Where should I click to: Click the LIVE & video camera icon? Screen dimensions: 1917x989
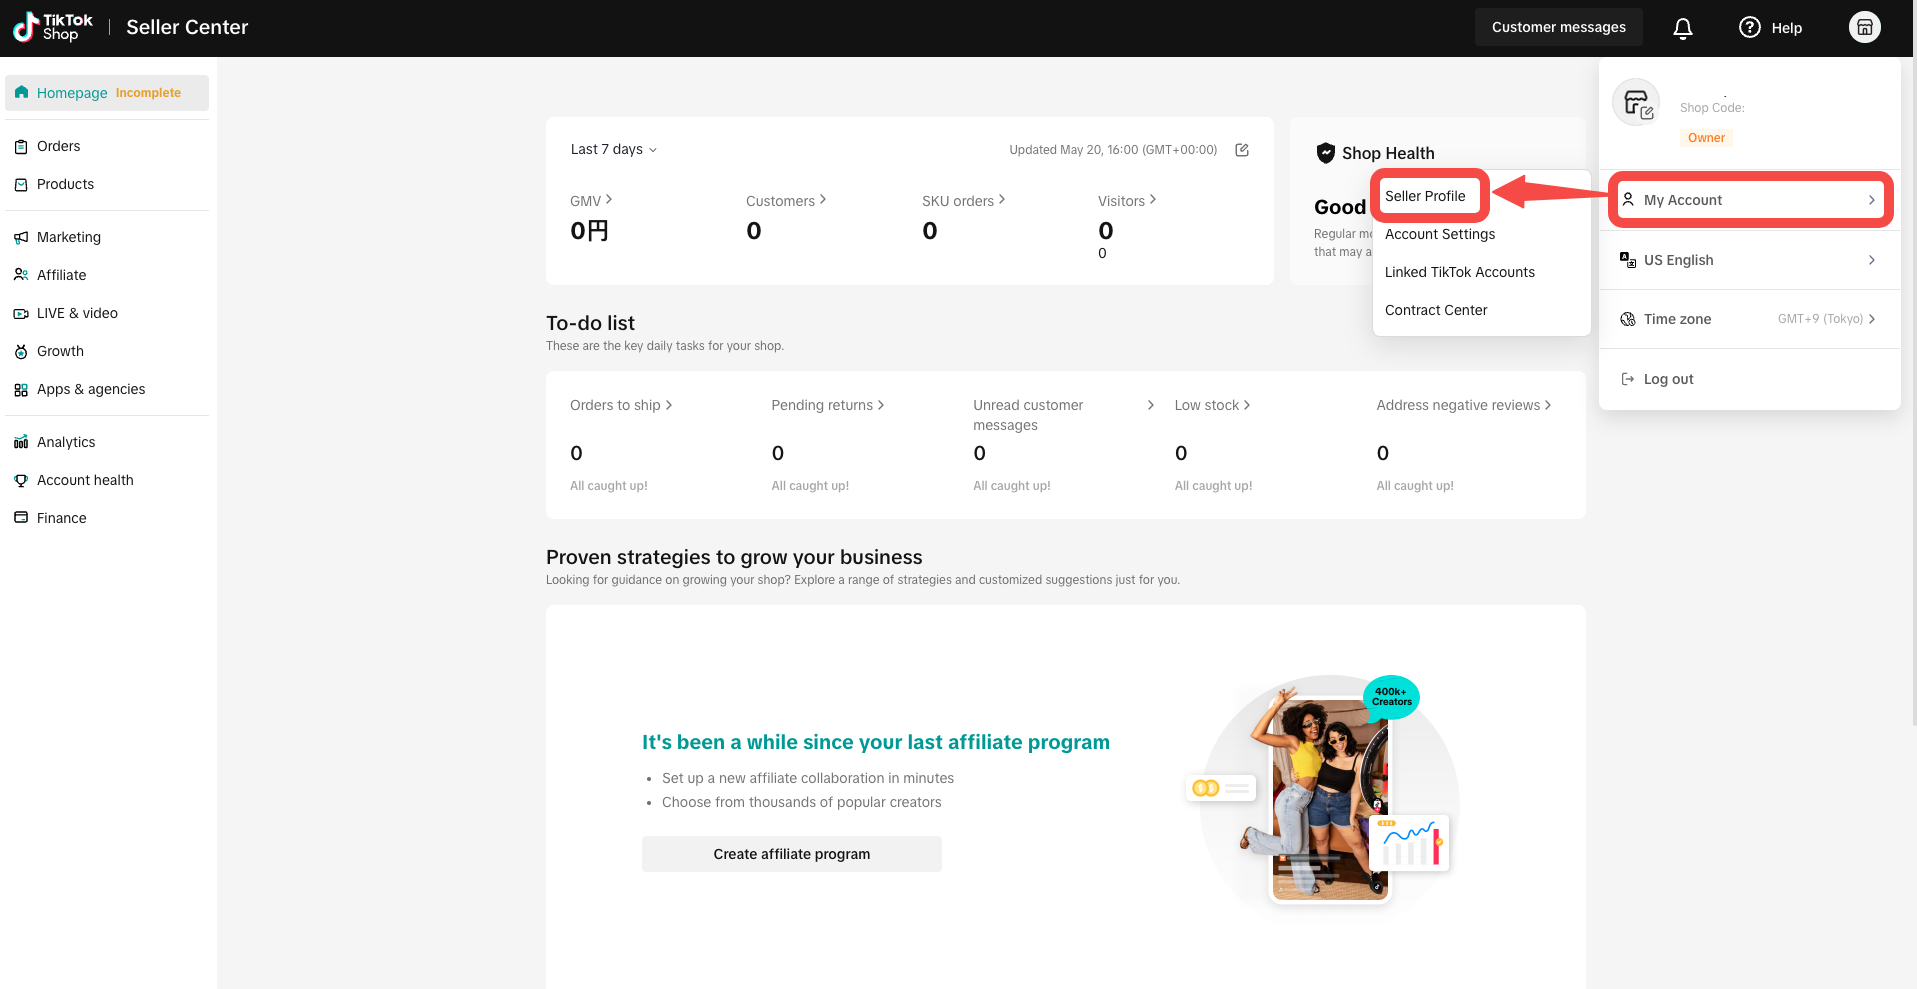21,314
